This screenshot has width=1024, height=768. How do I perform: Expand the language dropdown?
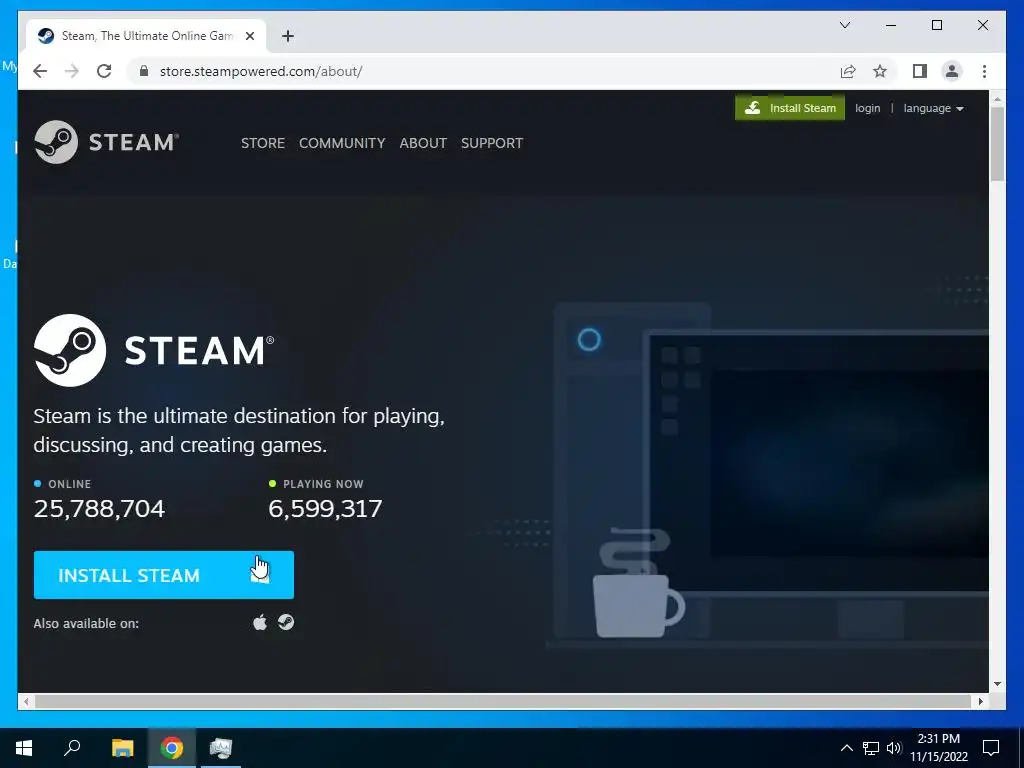[x=933, y=108]
